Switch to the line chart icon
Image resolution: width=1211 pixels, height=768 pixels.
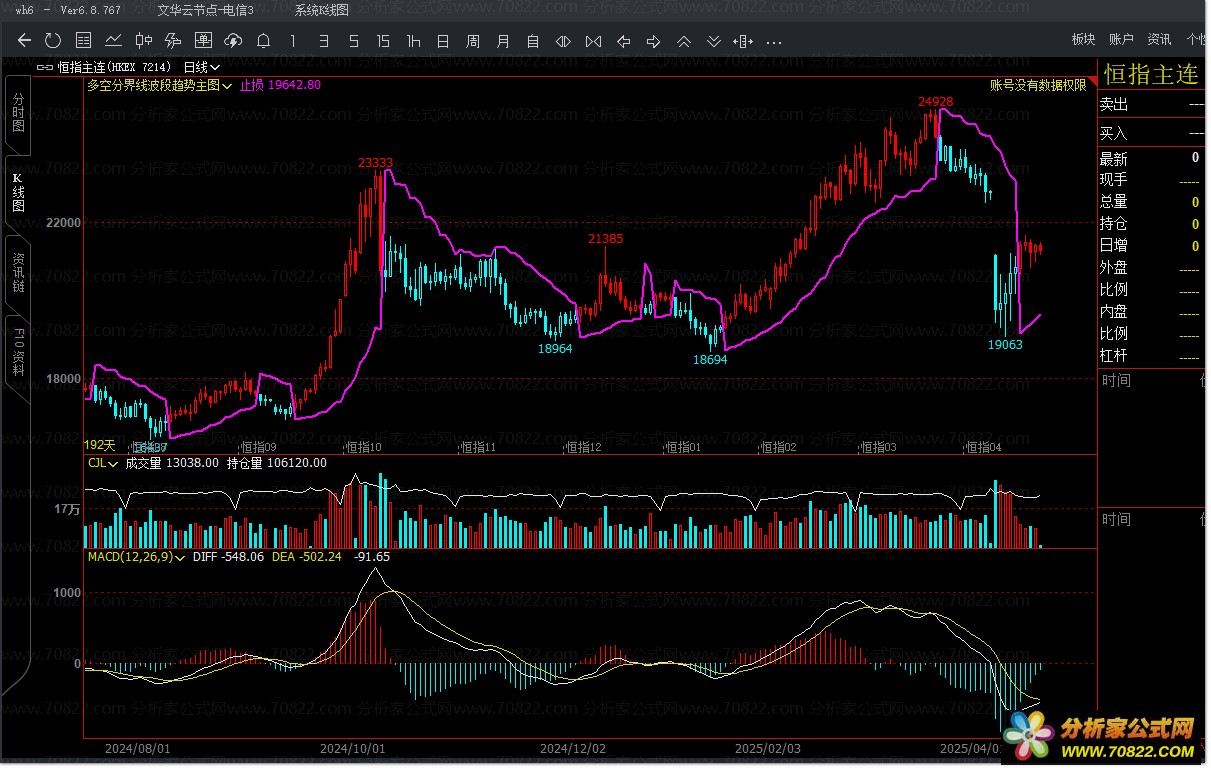click(114, 41)
